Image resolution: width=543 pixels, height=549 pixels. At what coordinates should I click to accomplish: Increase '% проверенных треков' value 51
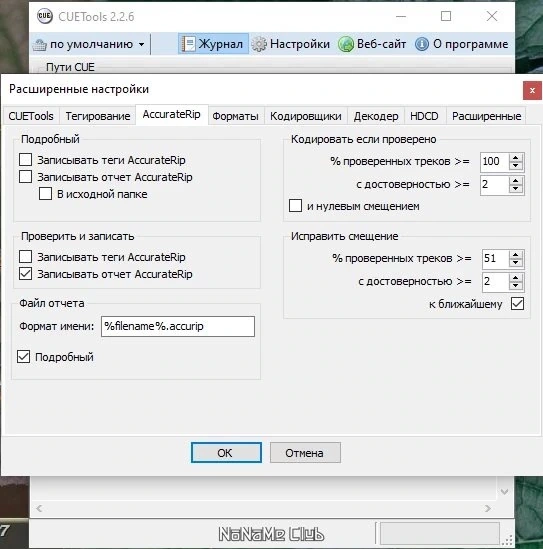(516, 255)
